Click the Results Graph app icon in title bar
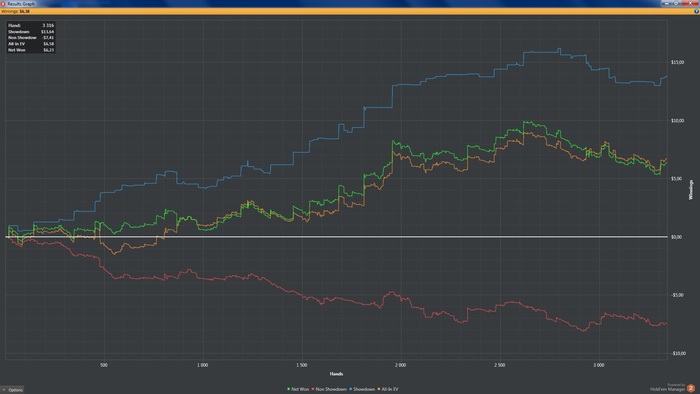700x394 pixels. [x=3, y=3]
